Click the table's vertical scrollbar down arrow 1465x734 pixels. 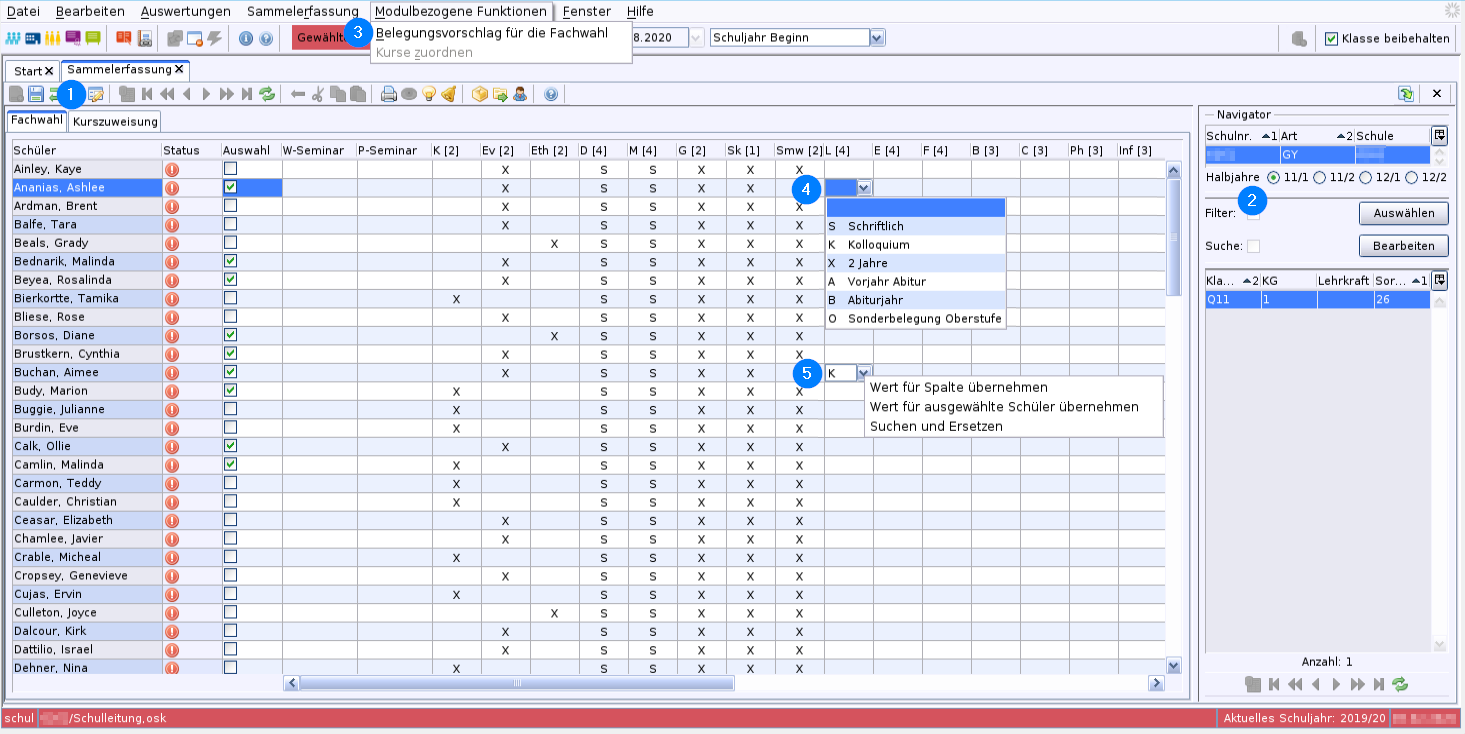[x=1174, y=664]
